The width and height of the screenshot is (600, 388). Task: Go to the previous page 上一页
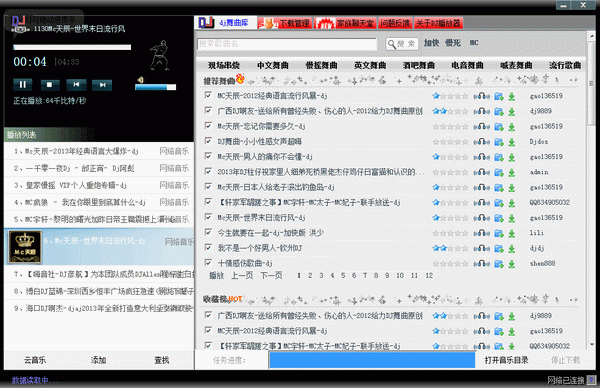(242, 276)
